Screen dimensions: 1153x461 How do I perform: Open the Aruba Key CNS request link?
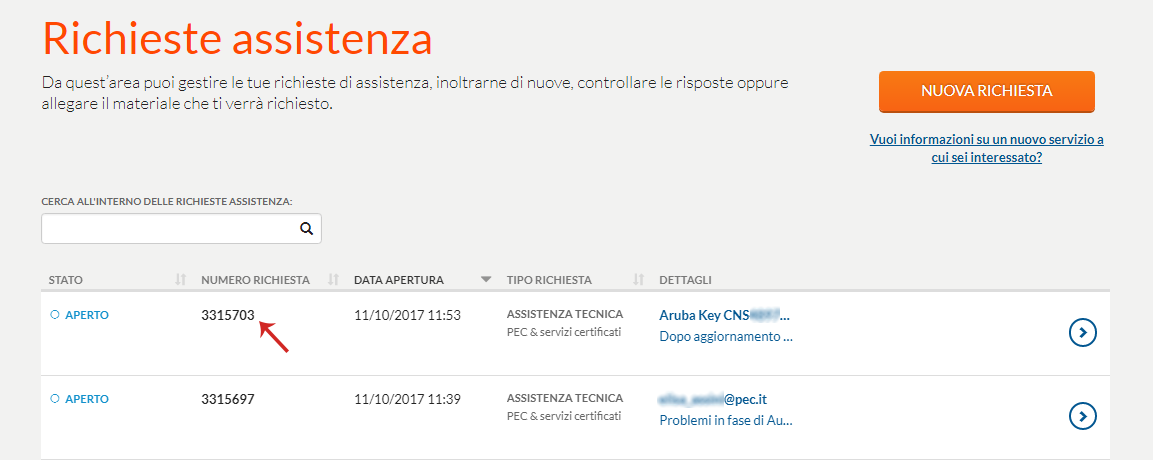coord(725,315)
